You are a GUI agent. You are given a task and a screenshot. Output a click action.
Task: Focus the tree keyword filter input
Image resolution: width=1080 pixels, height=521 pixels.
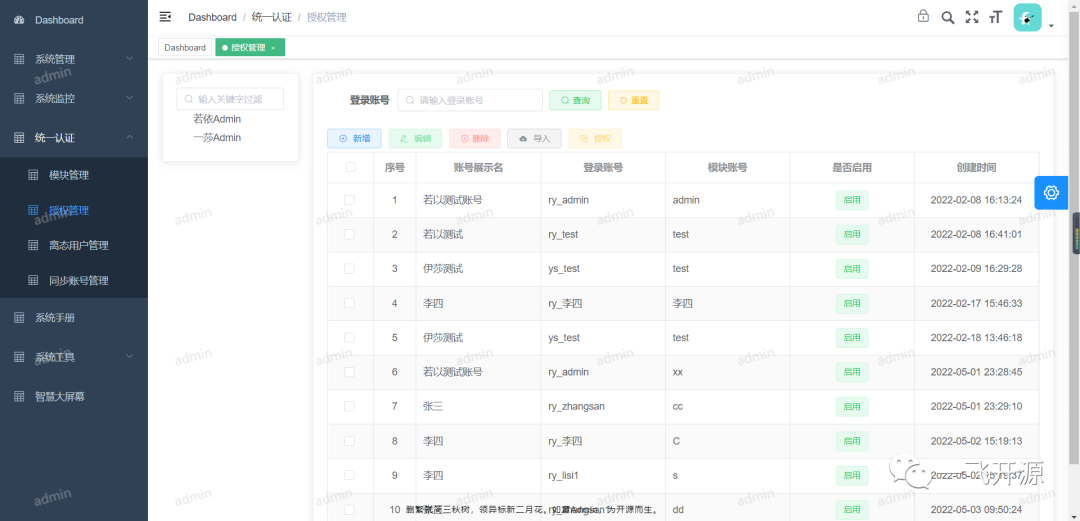pyautogui.click(x=230, y=99)
